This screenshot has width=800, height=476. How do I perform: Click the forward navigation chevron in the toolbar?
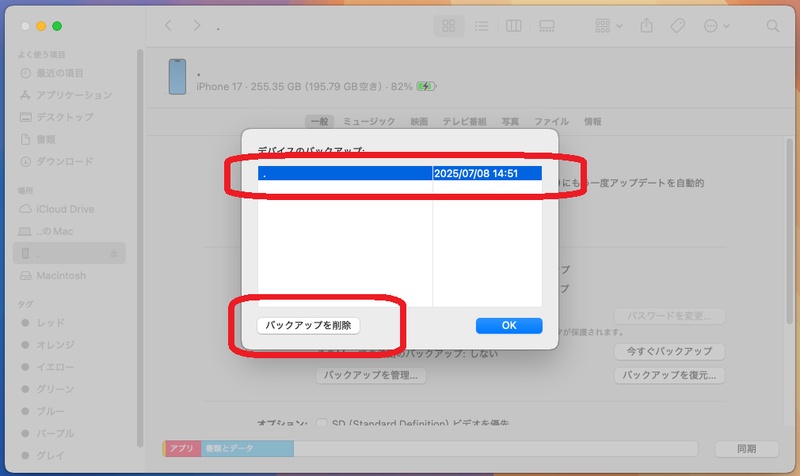point(196,26)
